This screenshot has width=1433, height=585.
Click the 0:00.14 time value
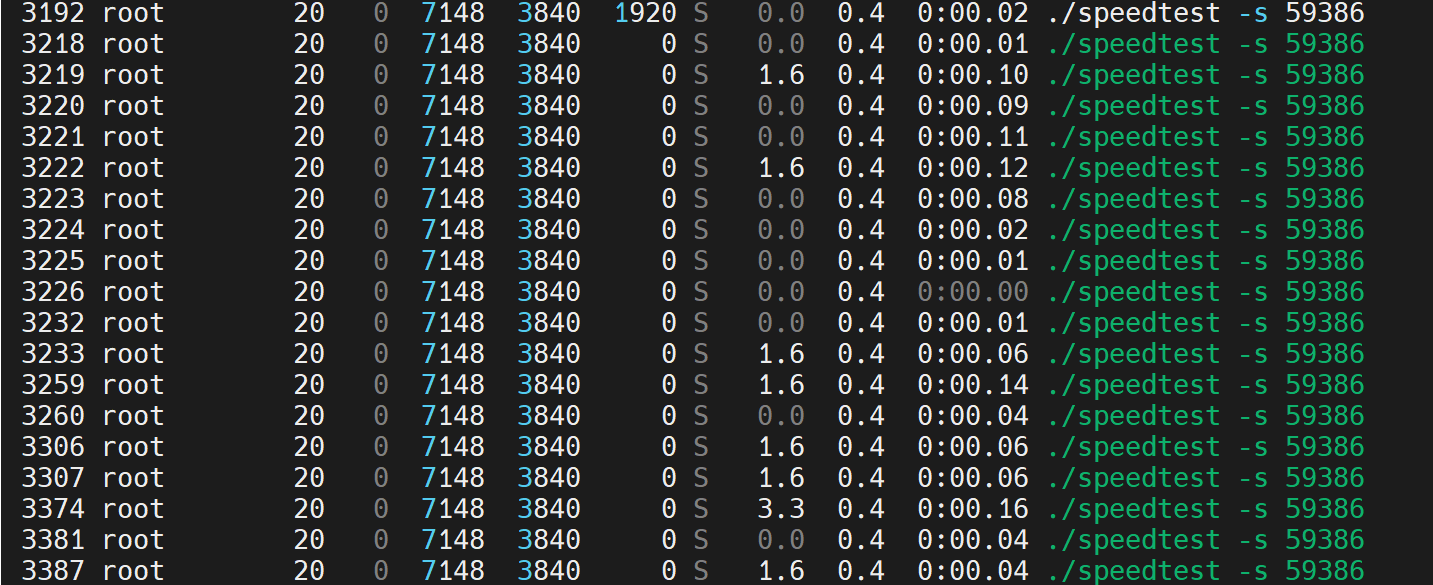pyautogui.click(x=972, y=385)
